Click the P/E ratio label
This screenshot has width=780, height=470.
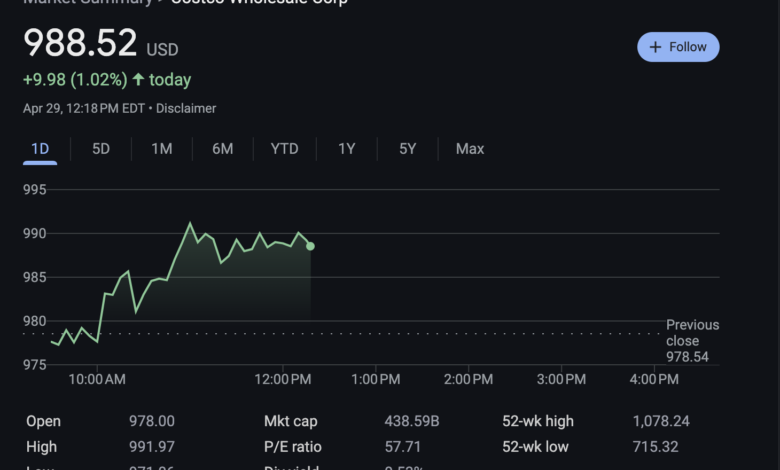coord(292,447)
